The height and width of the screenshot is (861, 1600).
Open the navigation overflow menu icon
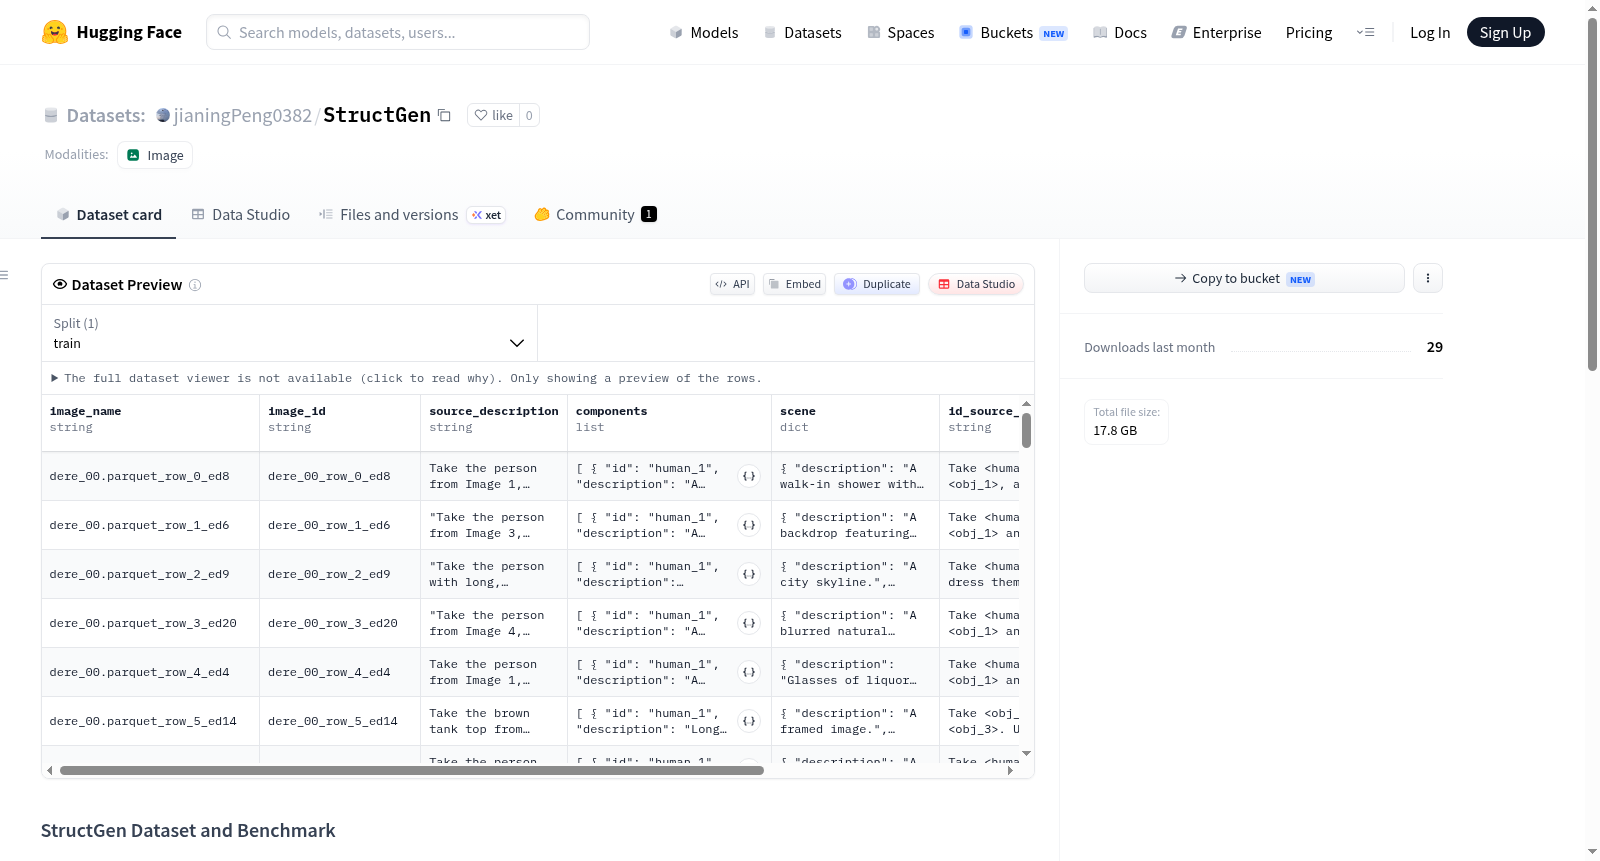tap(1365, 32)
